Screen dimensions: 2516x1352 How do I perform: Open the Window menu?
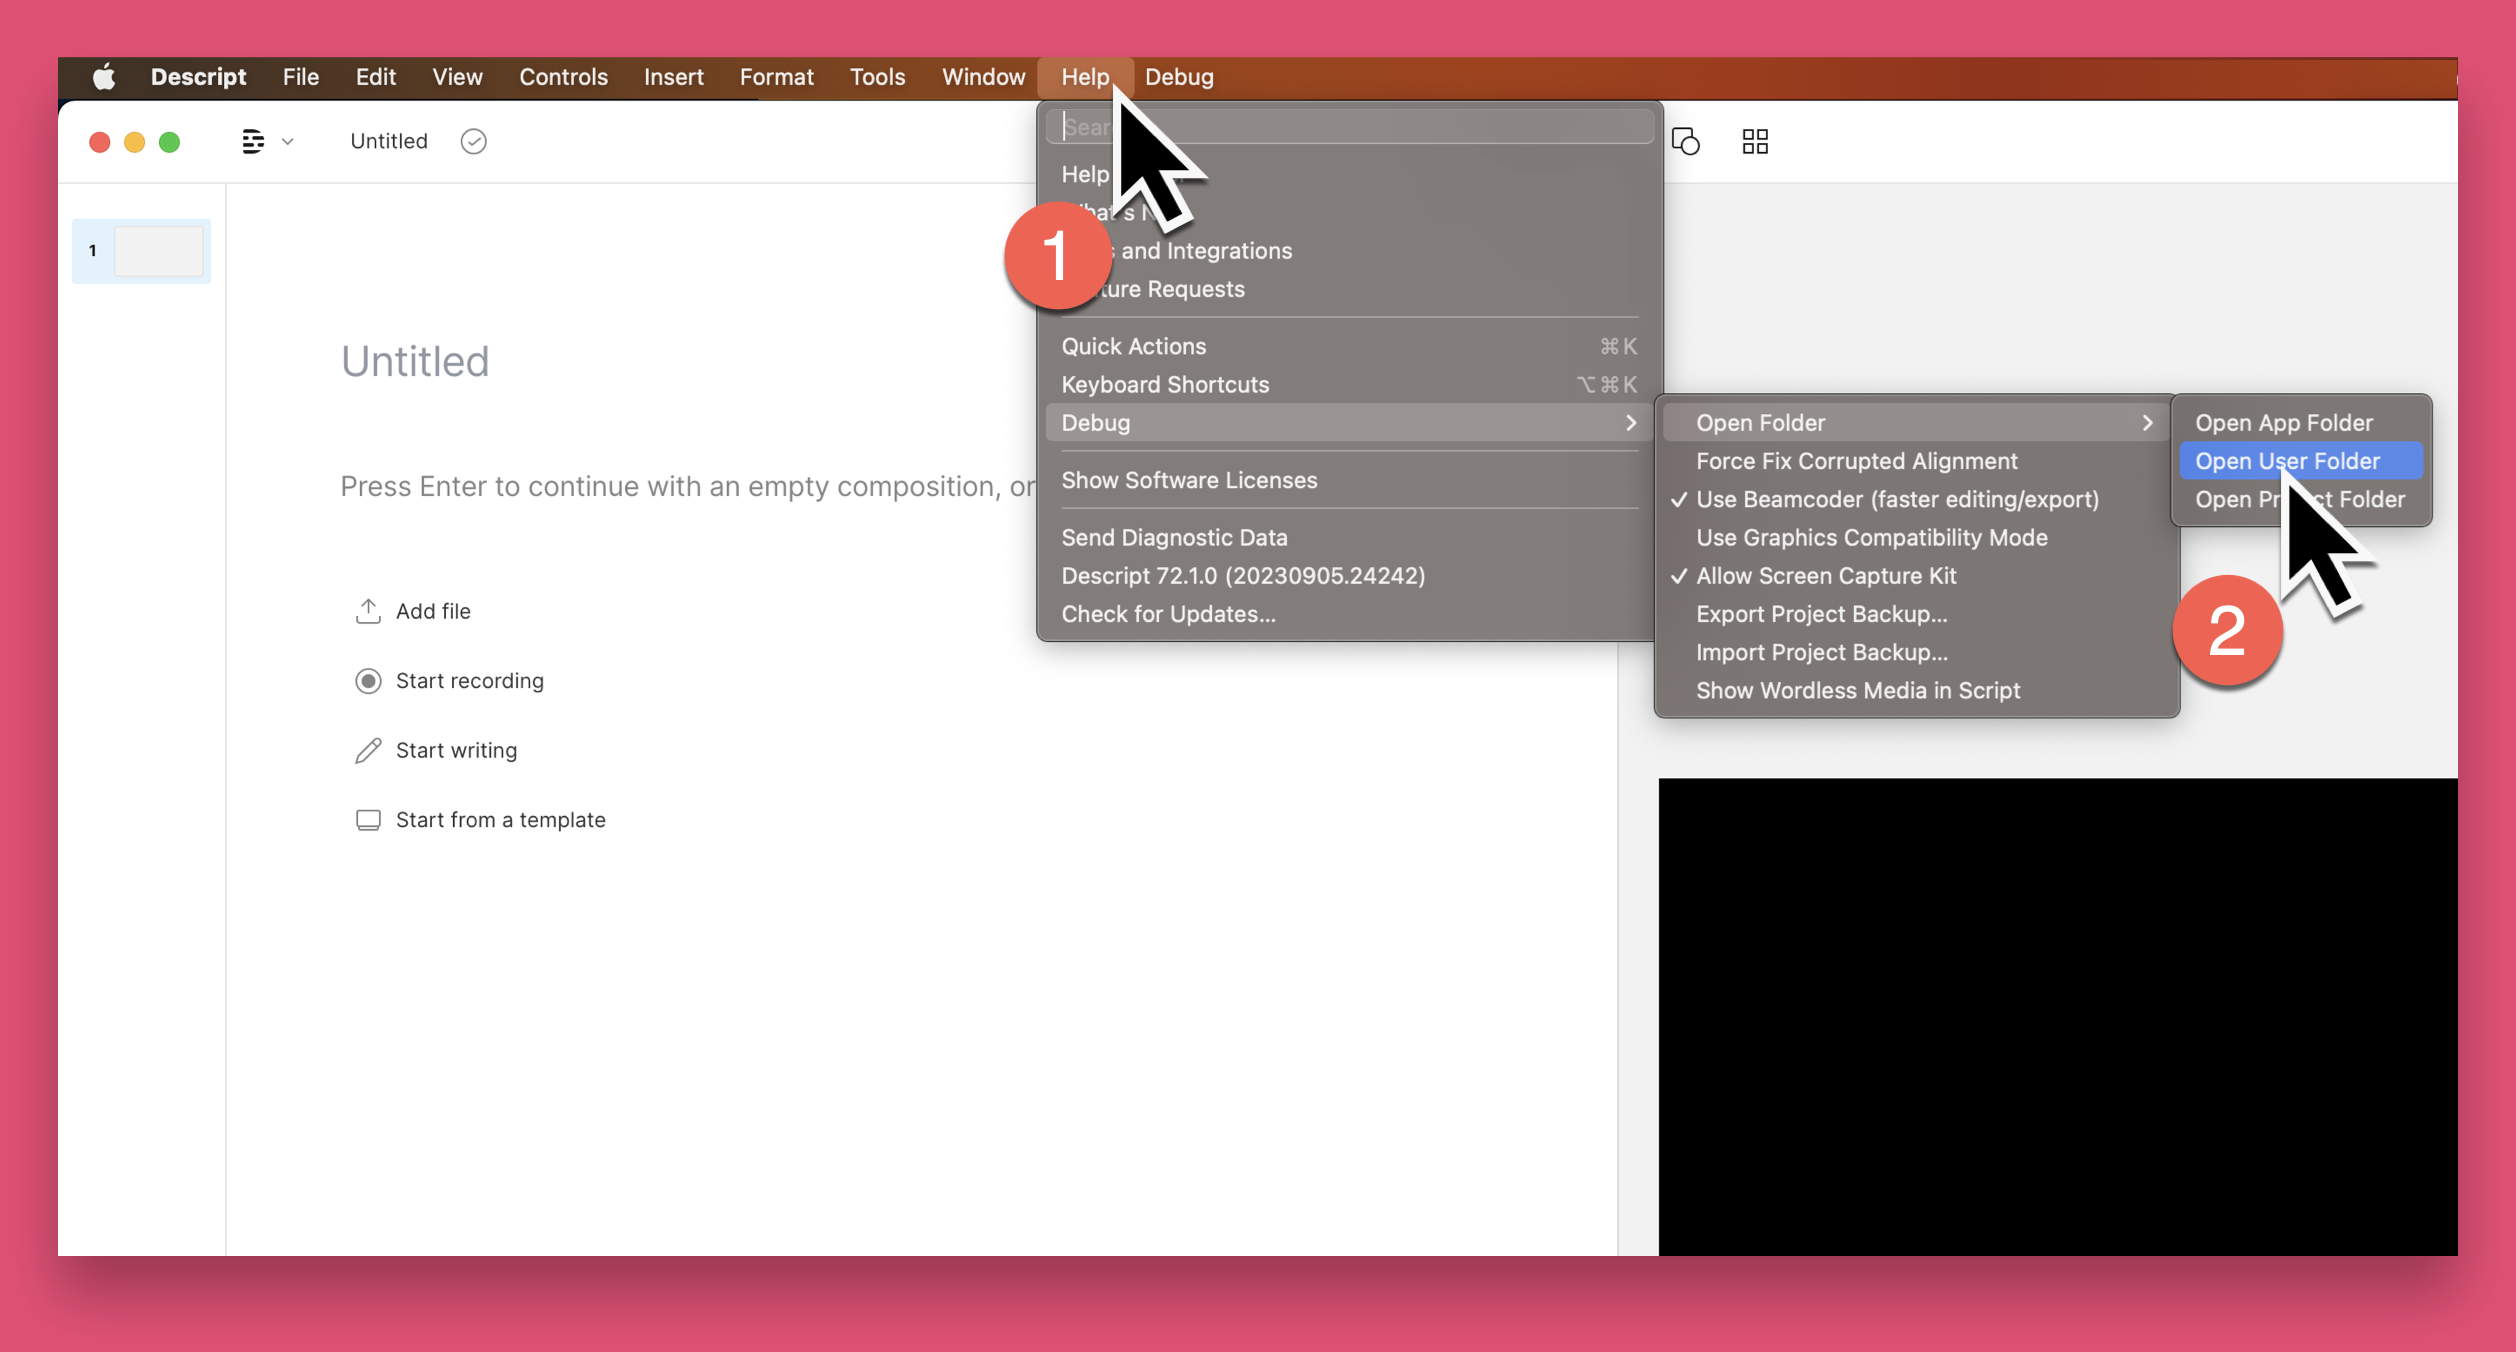[x=983, y=77]
